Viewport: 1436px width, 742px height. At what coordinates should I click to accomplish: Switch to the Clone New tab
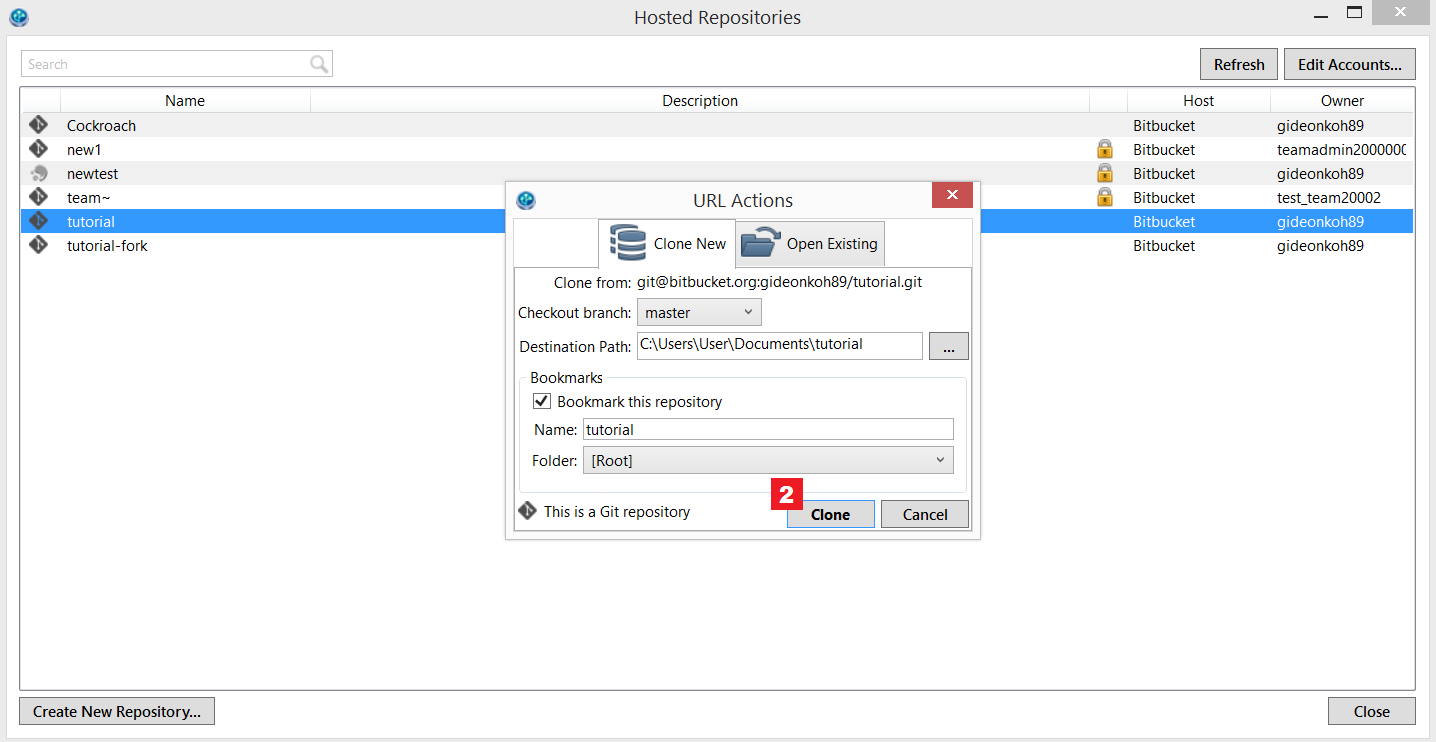click(x=667, y=244)
